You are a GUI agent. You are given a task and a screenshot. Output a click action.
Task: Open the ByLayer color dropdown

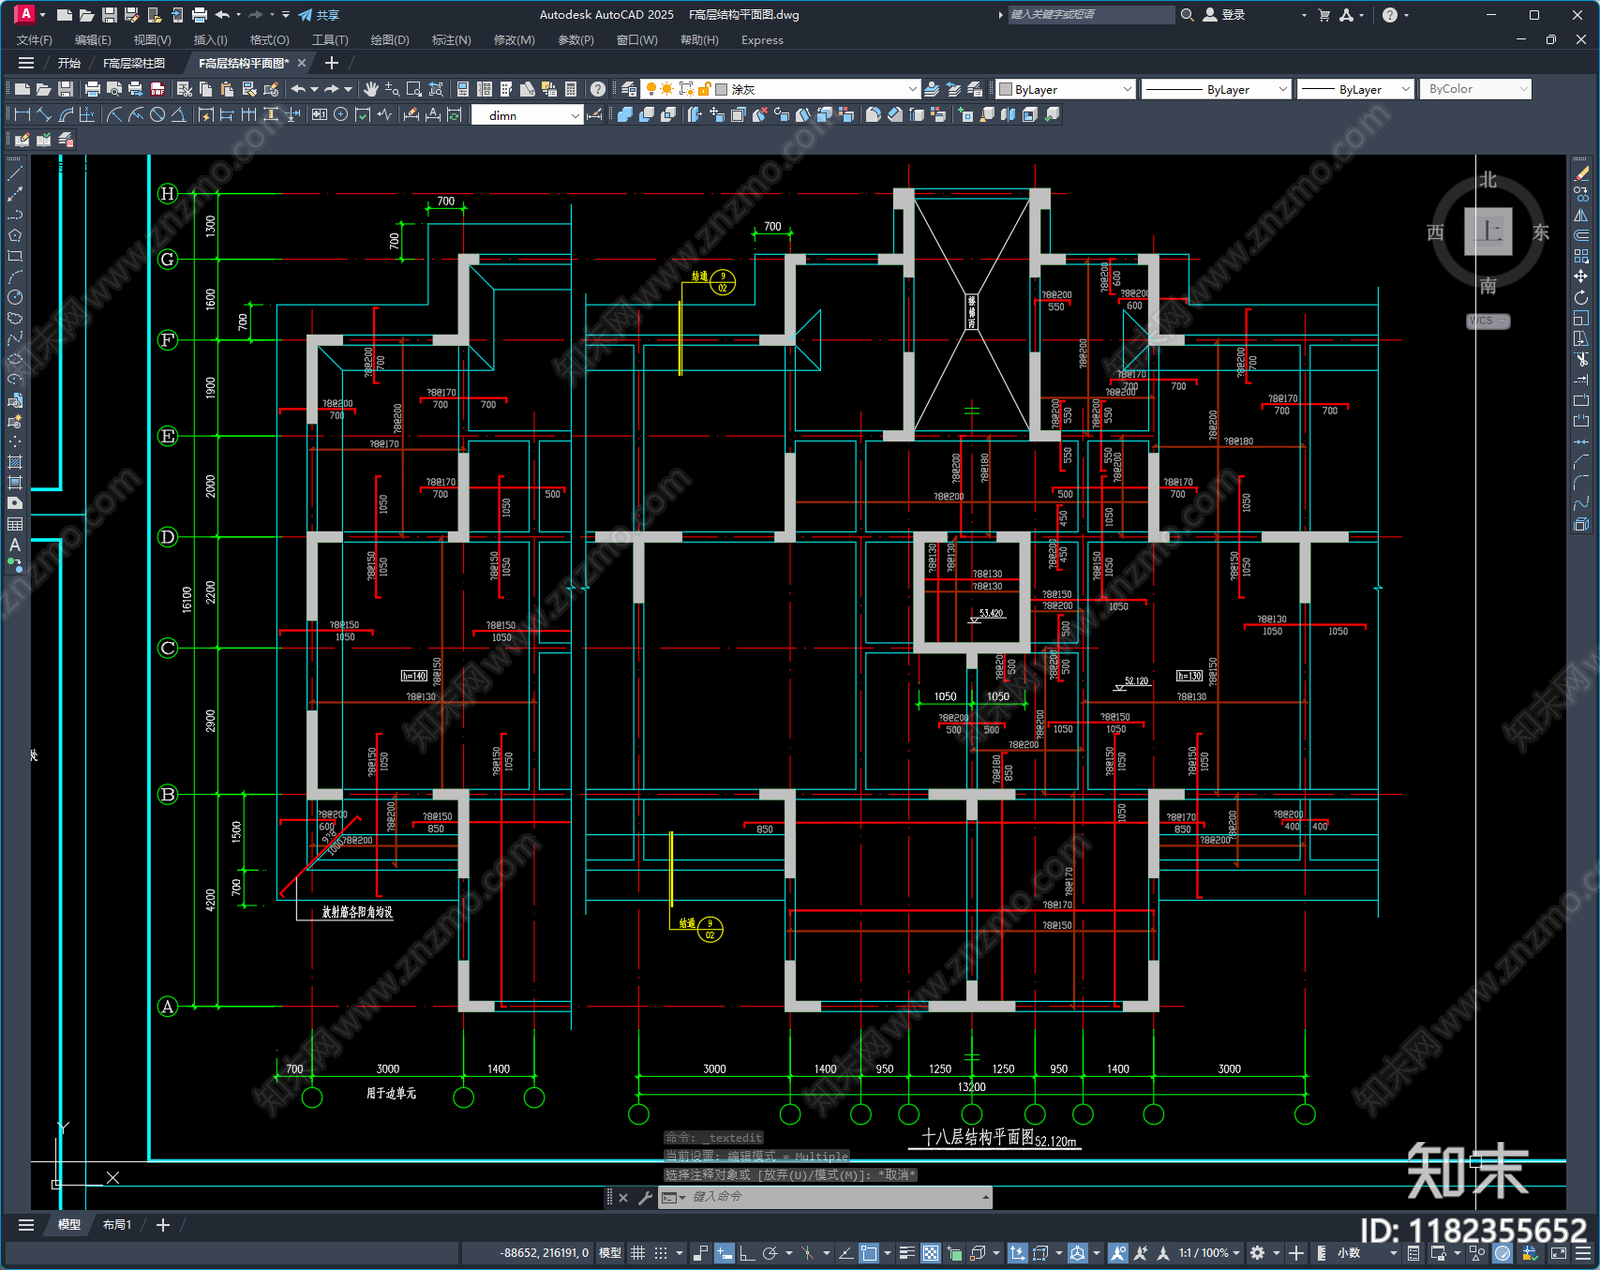(x=1066, y=89)
